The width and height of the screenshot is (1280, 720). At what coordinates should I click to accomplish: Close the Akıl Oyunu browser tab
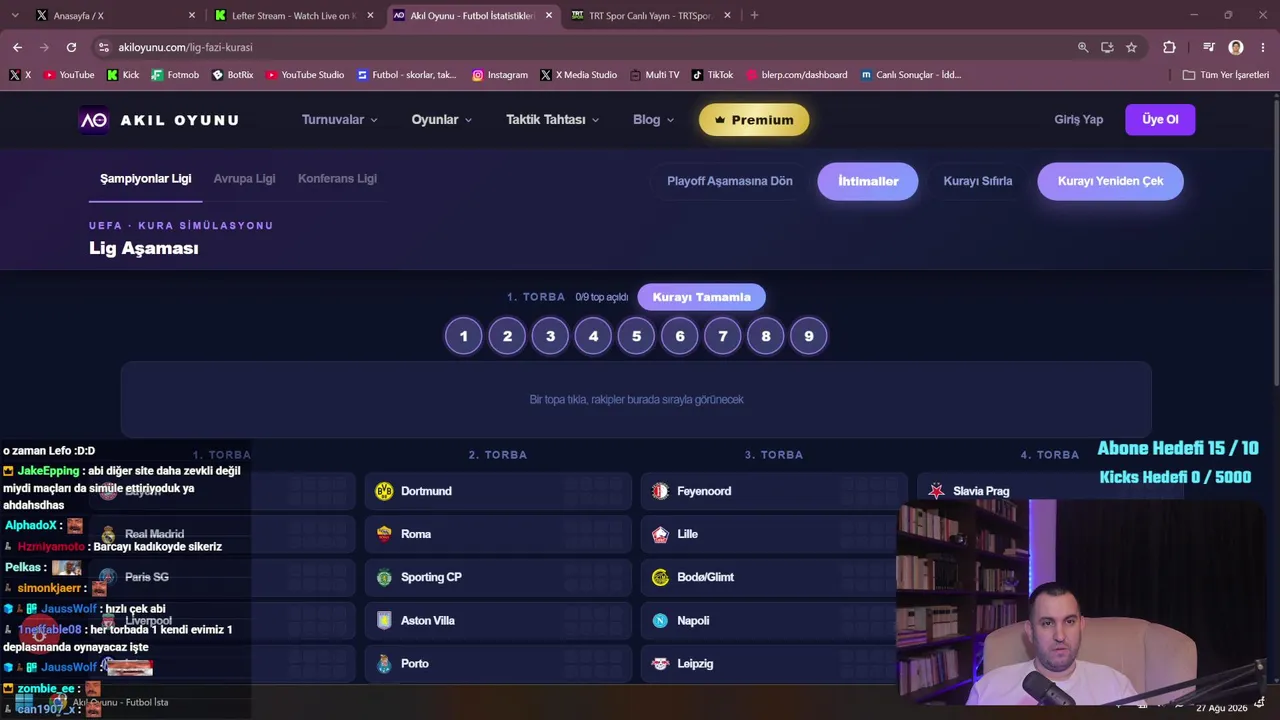pyautogui.click(x=548, y=15)
